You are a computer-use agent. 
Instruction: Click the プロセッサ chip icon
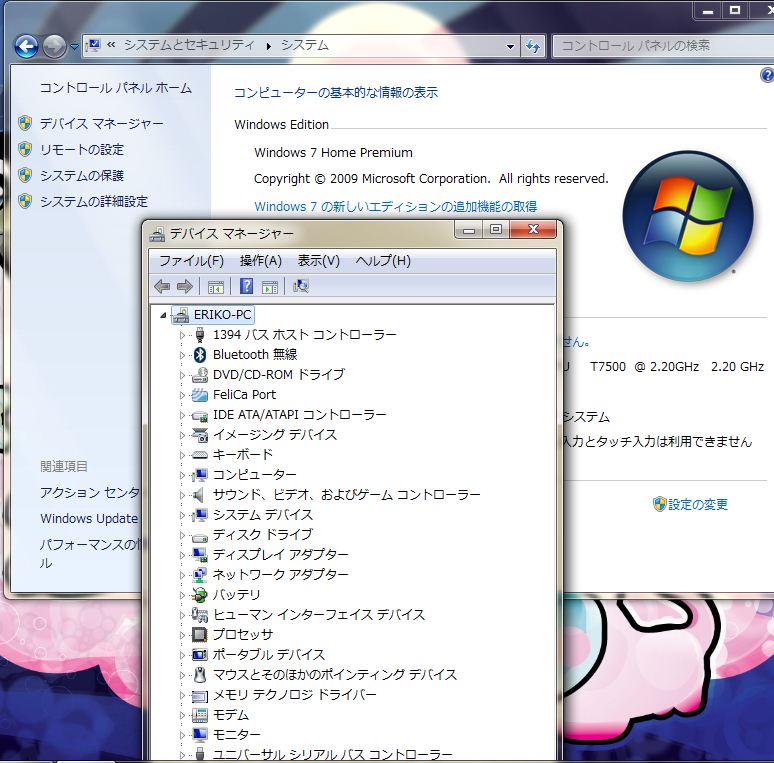(x=200, y=635)
